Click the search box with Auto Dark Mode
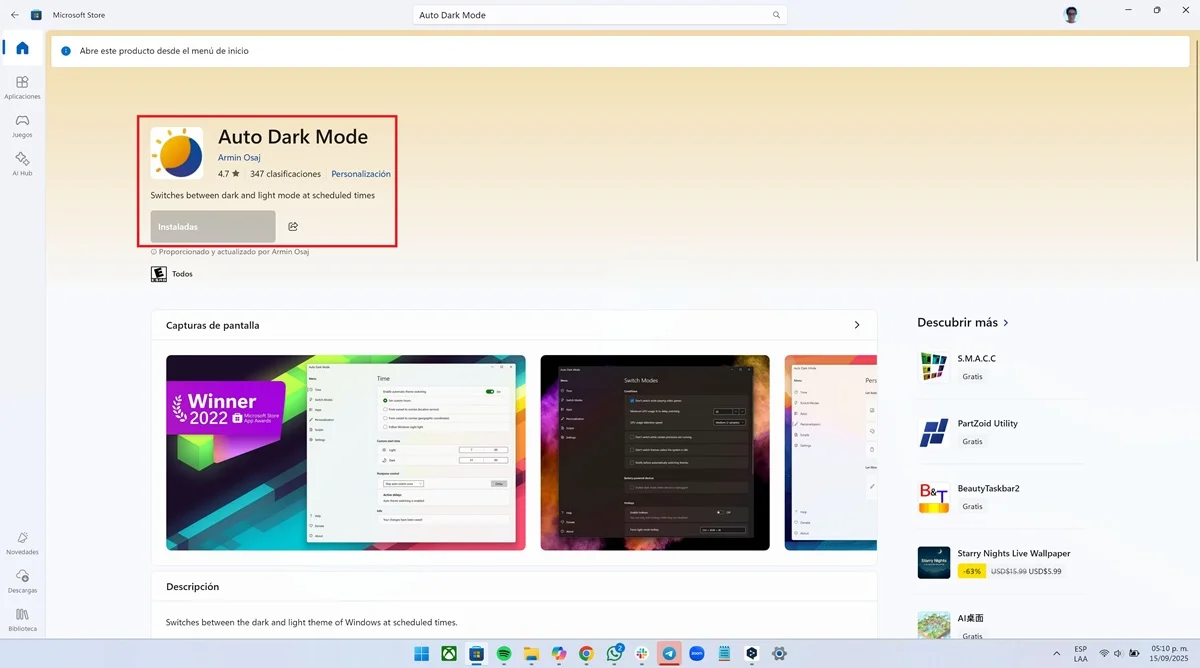The image size is (1200, 668). (x=600, y=15)
